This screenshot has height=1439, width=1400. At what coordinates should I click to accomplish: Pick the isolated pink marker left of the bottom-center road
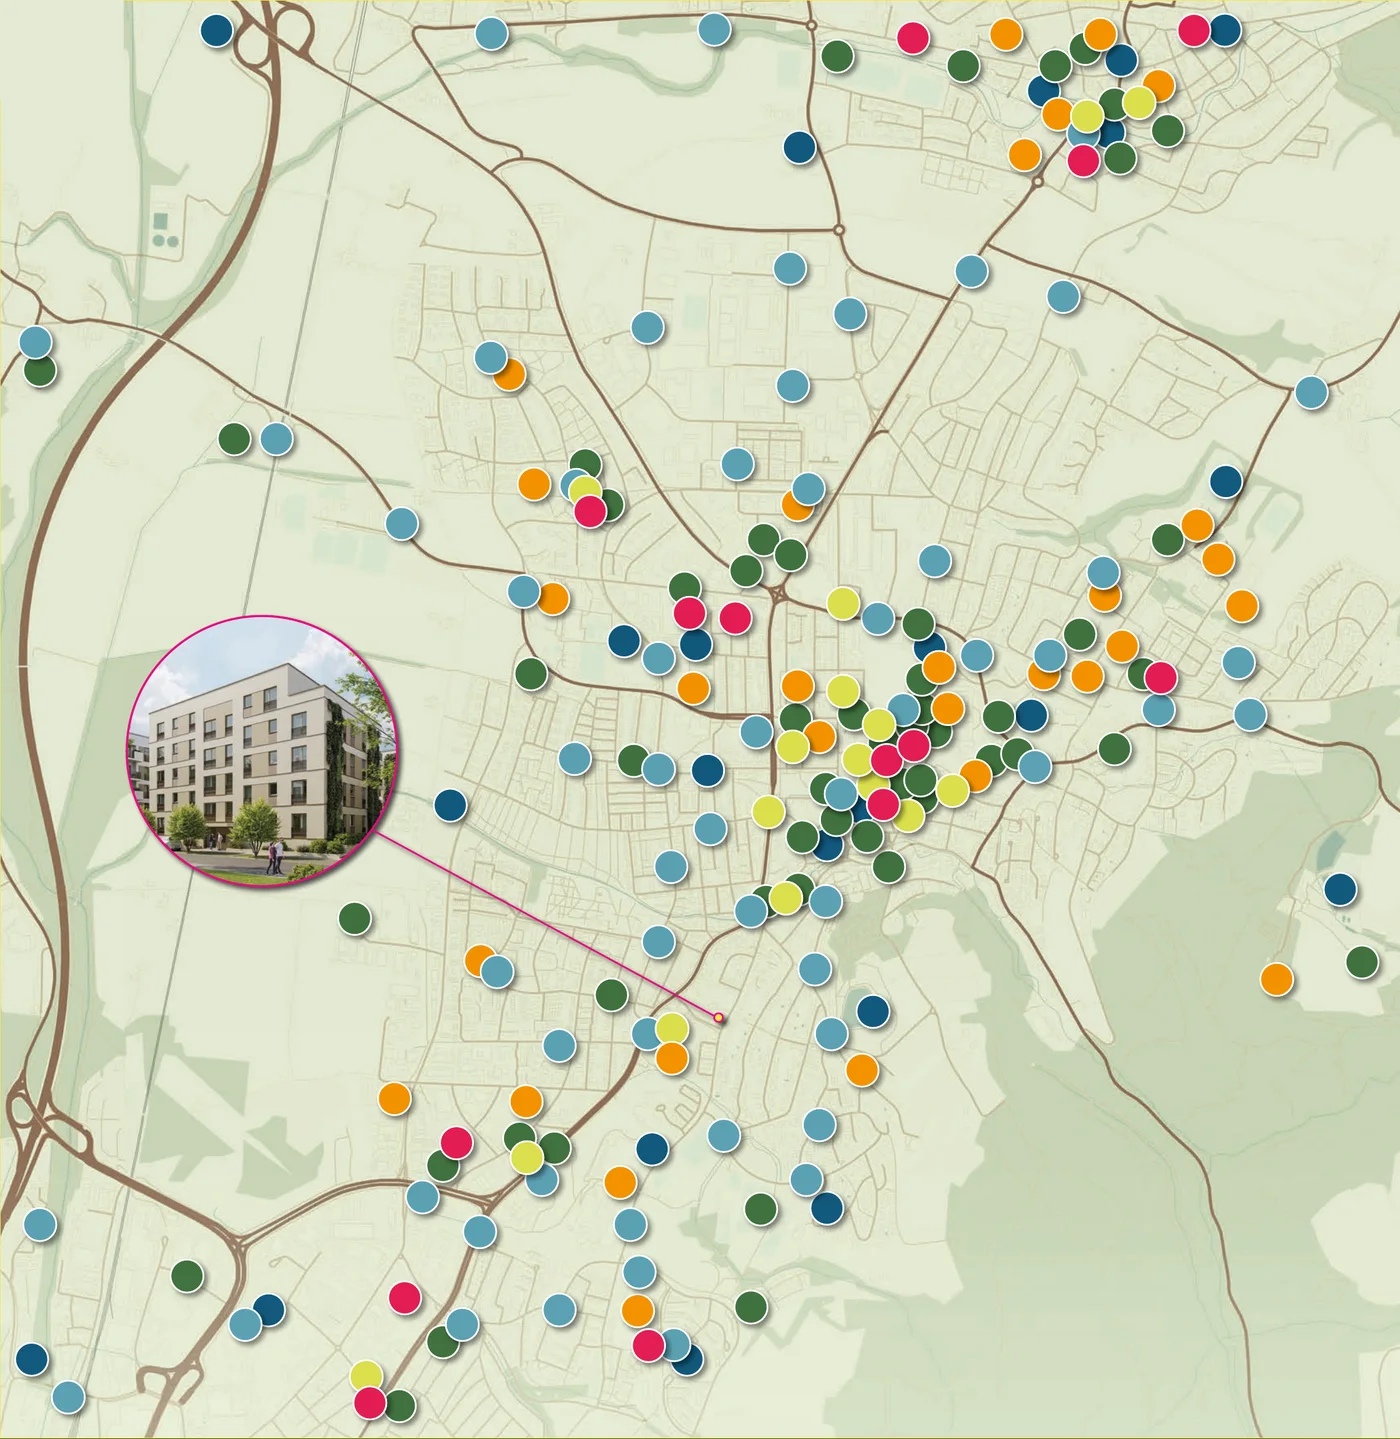pos(404,1297)
